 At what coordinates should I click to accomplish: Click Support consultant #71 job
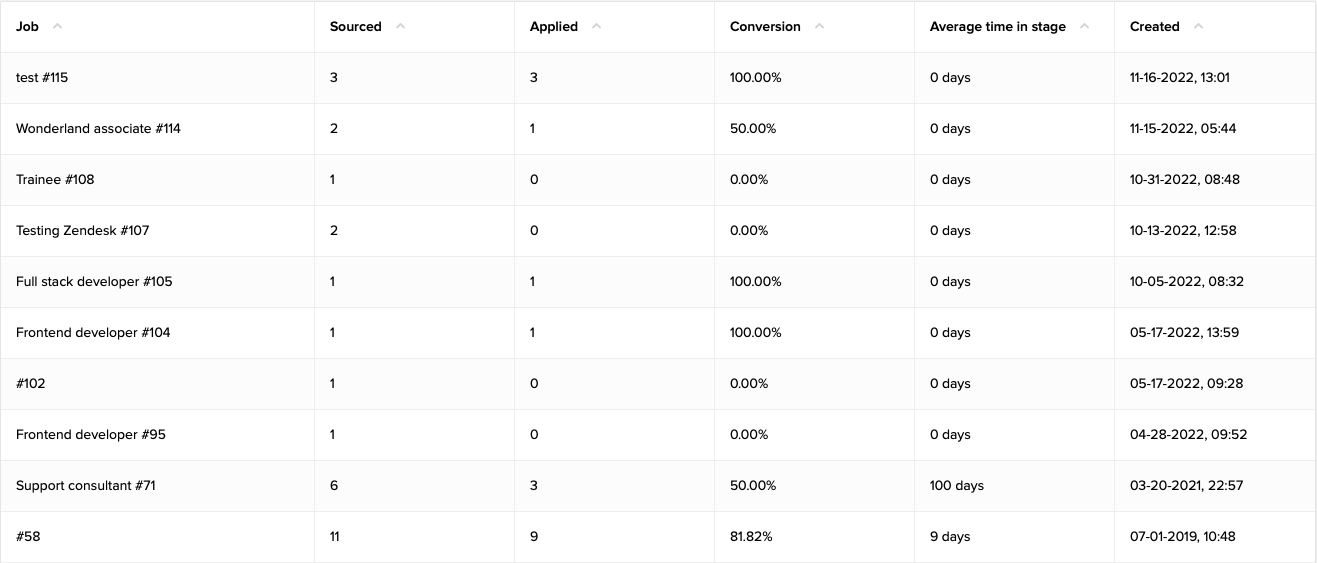[86, 486]
